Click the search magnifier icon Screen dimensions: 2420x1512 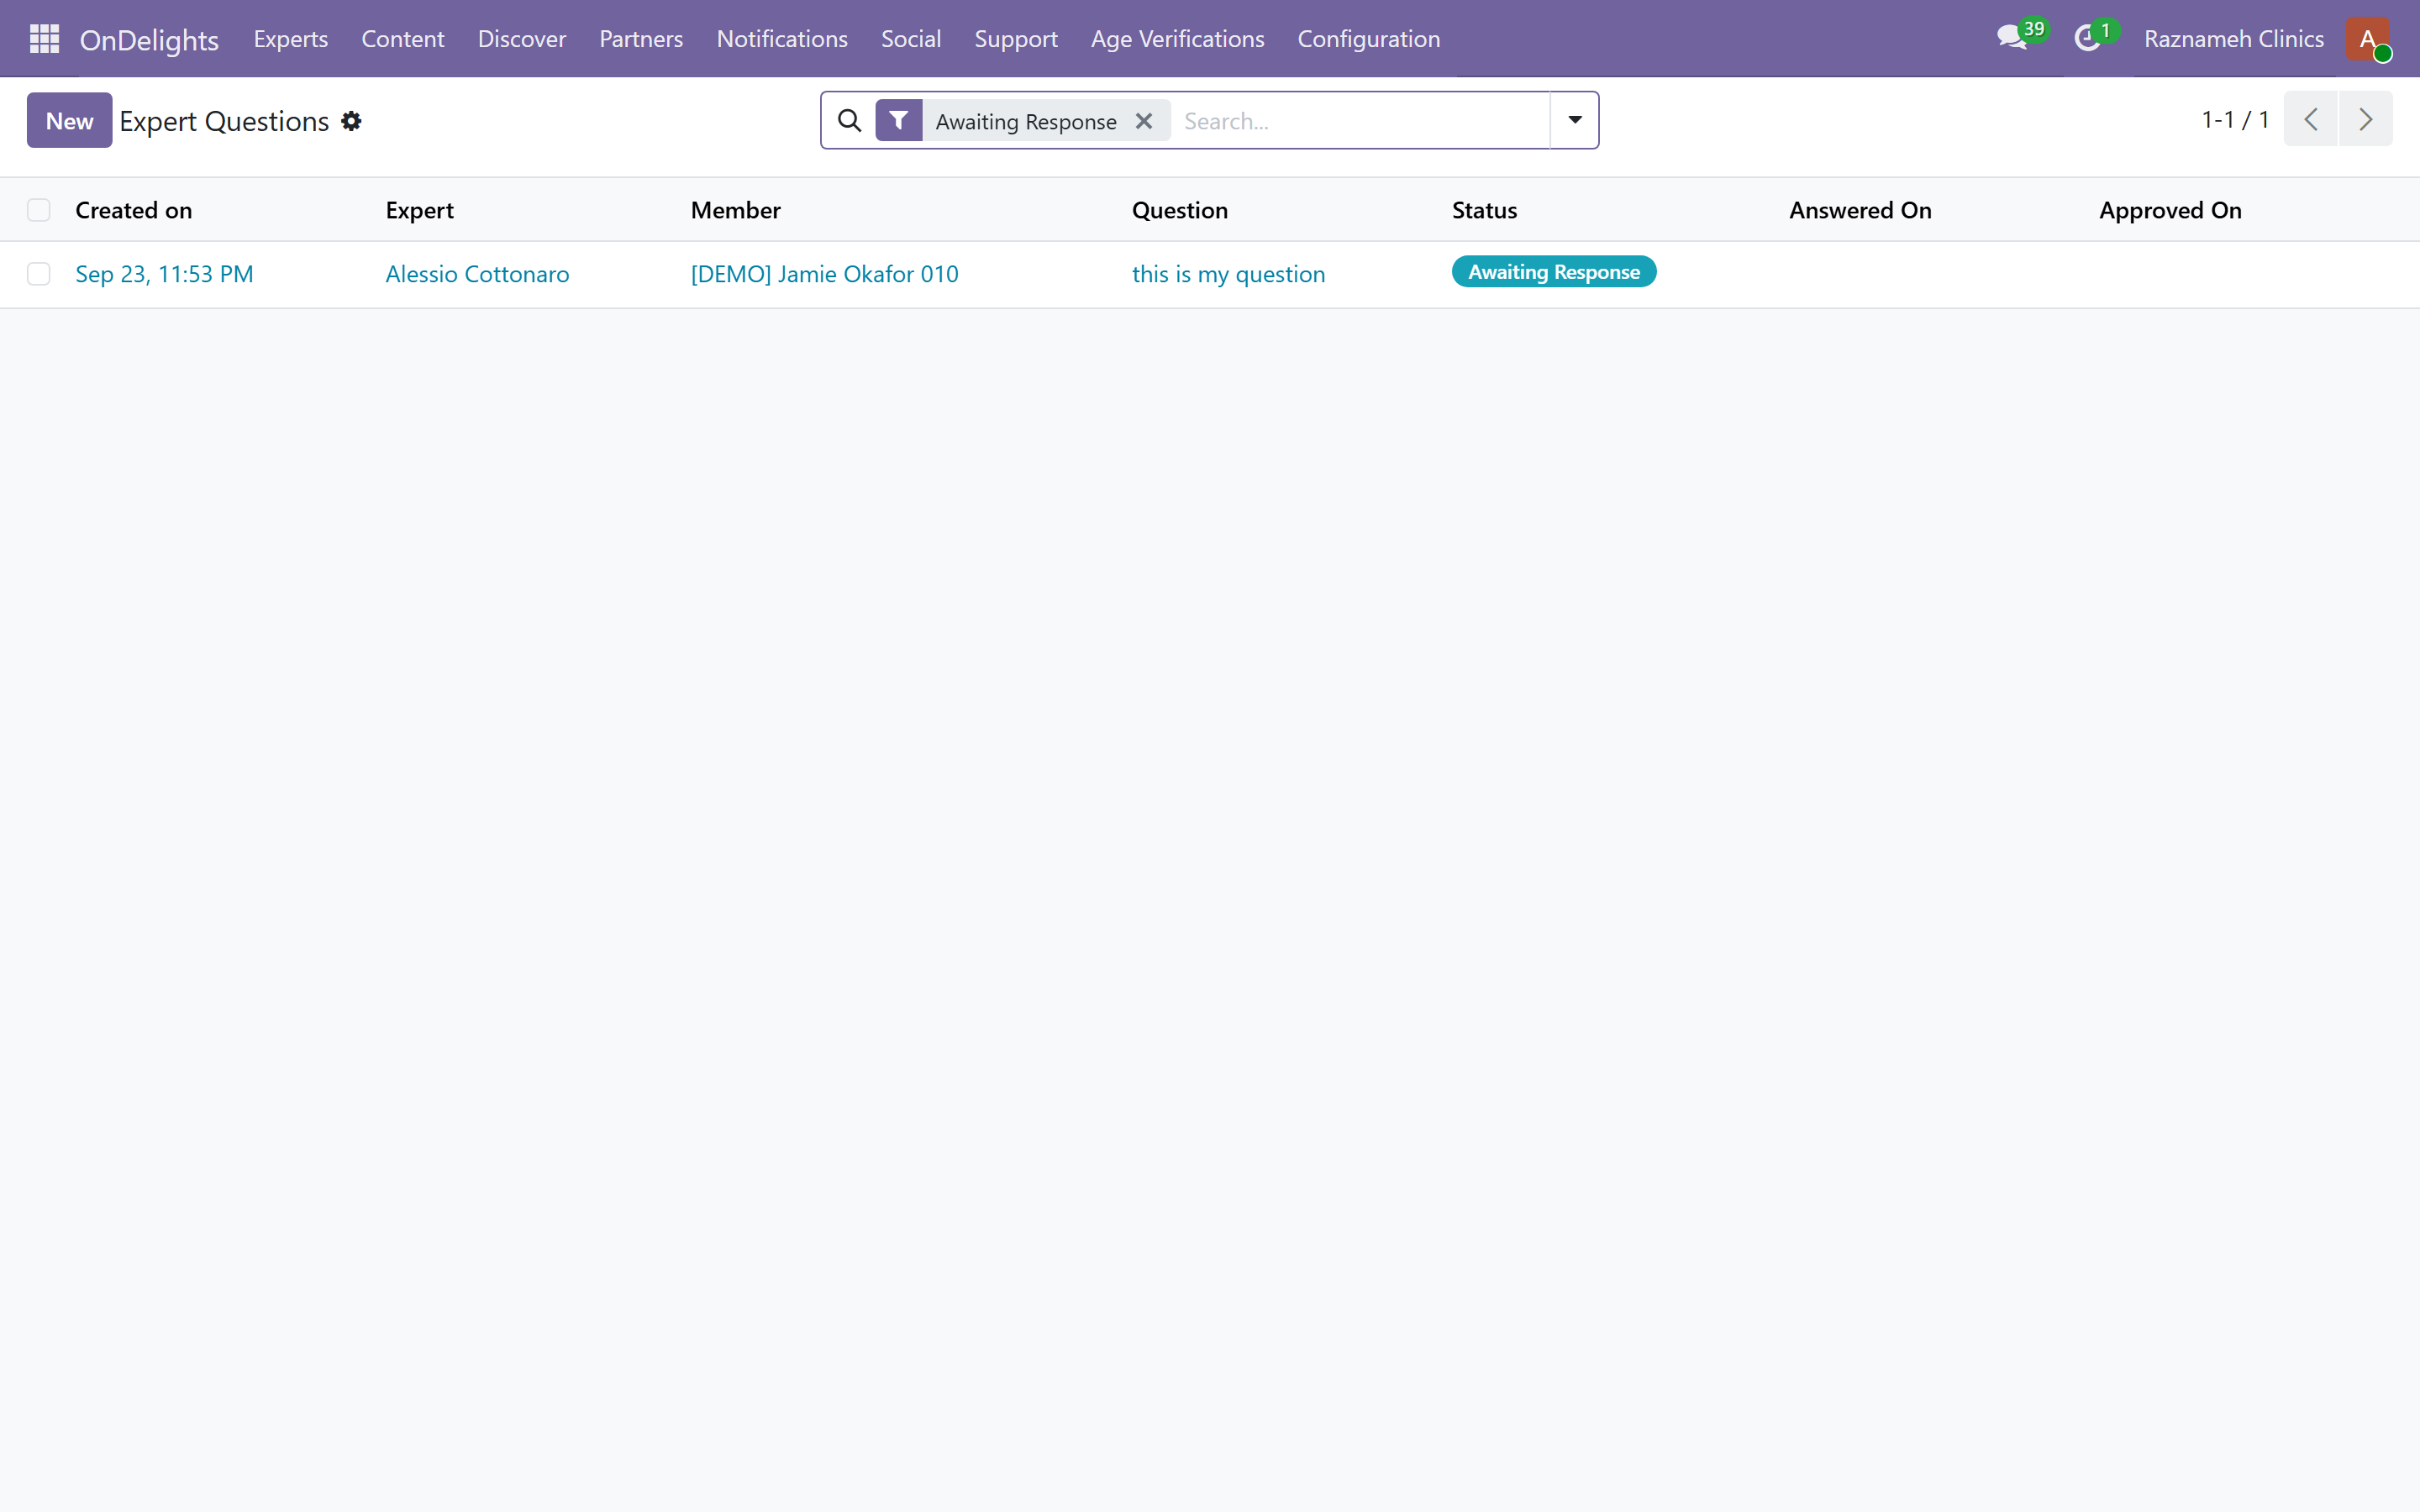(x=849, y=120)
